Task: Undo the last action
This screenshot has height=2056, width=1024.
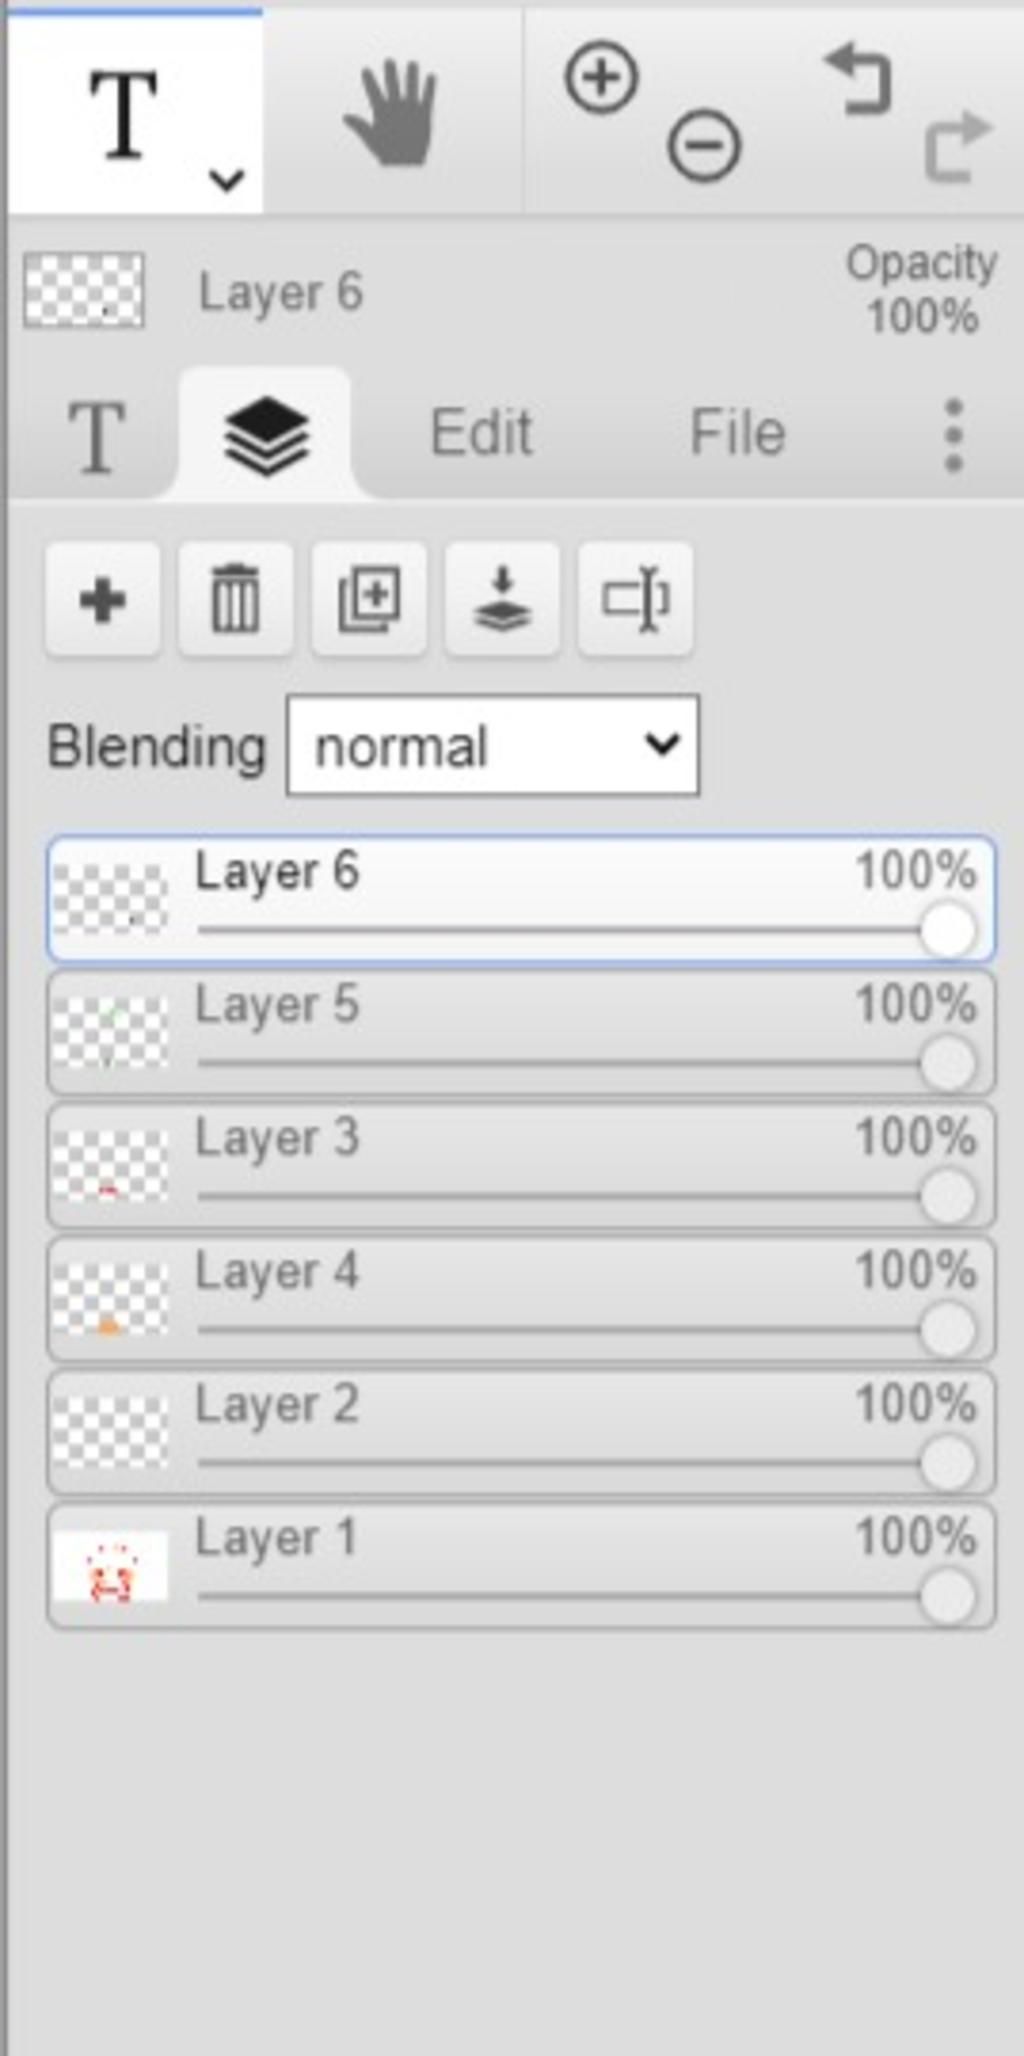Action: click(x=858, y=80)
